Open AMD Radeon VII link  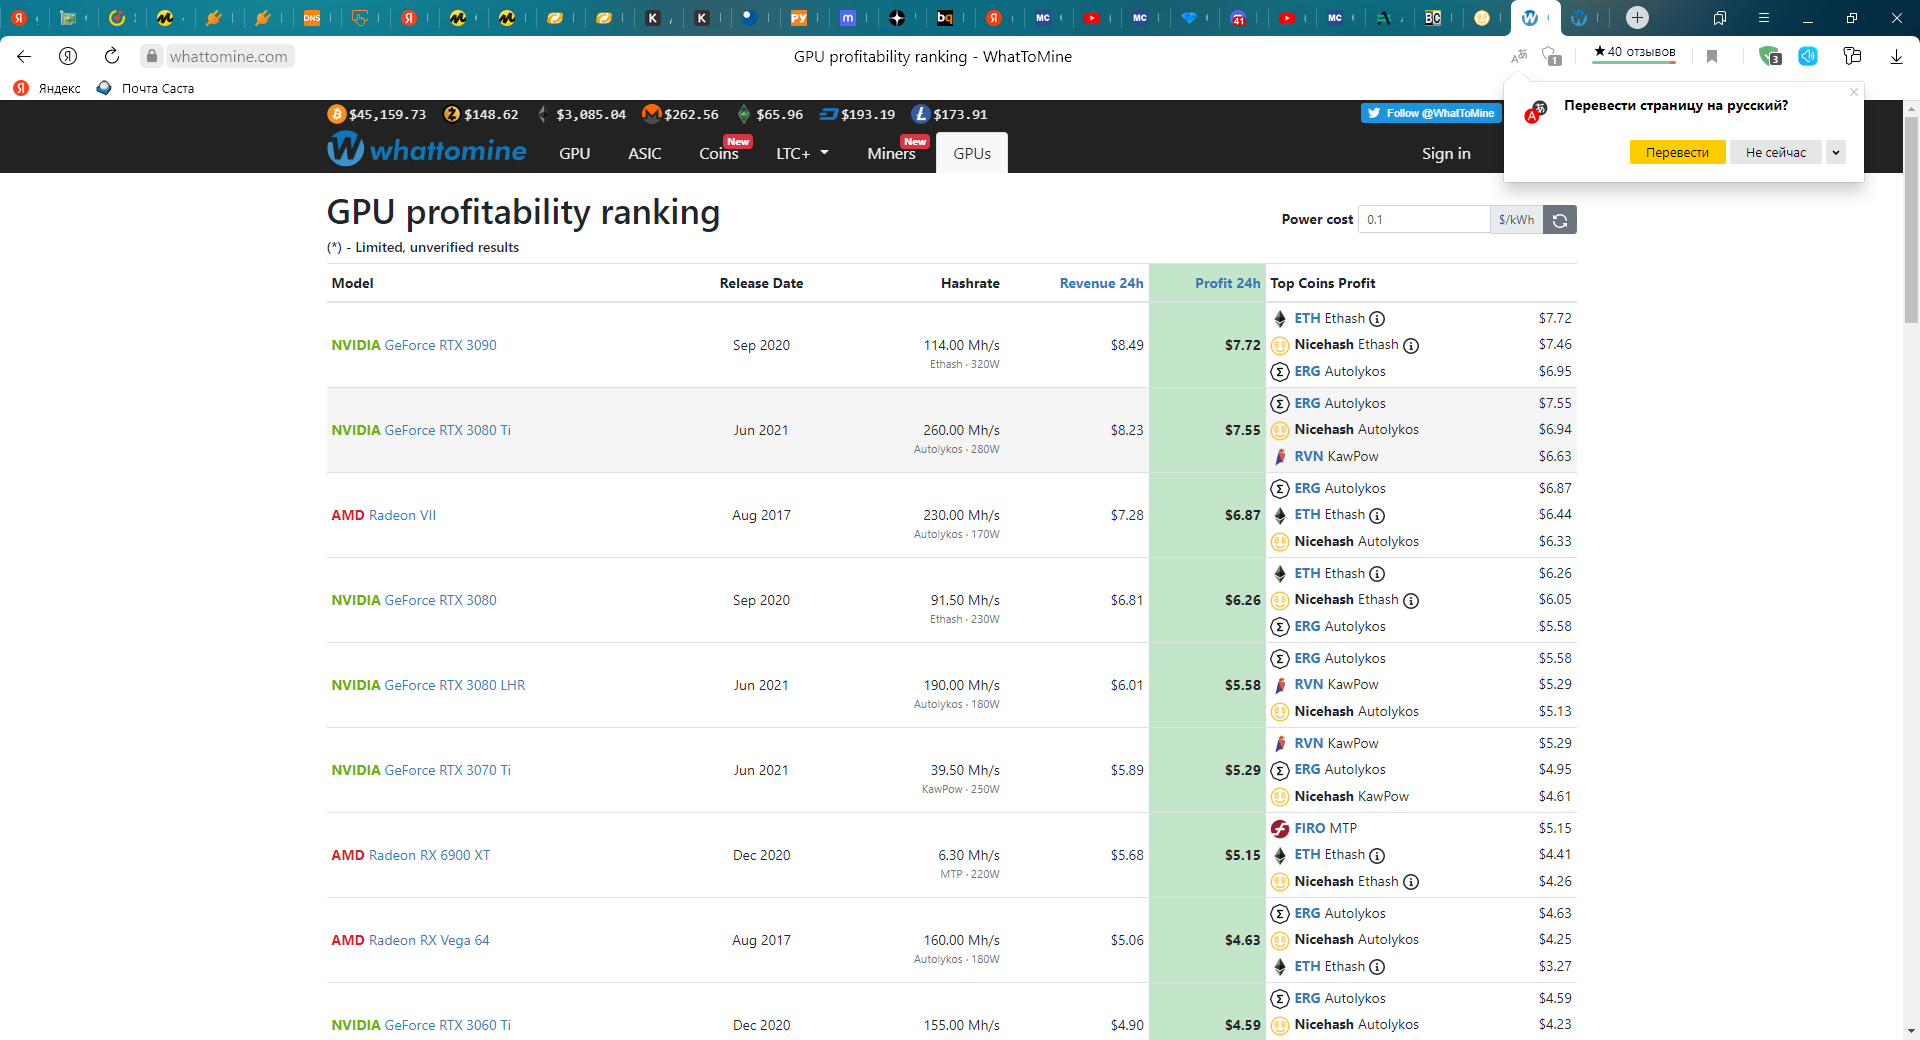pos(383,515)
